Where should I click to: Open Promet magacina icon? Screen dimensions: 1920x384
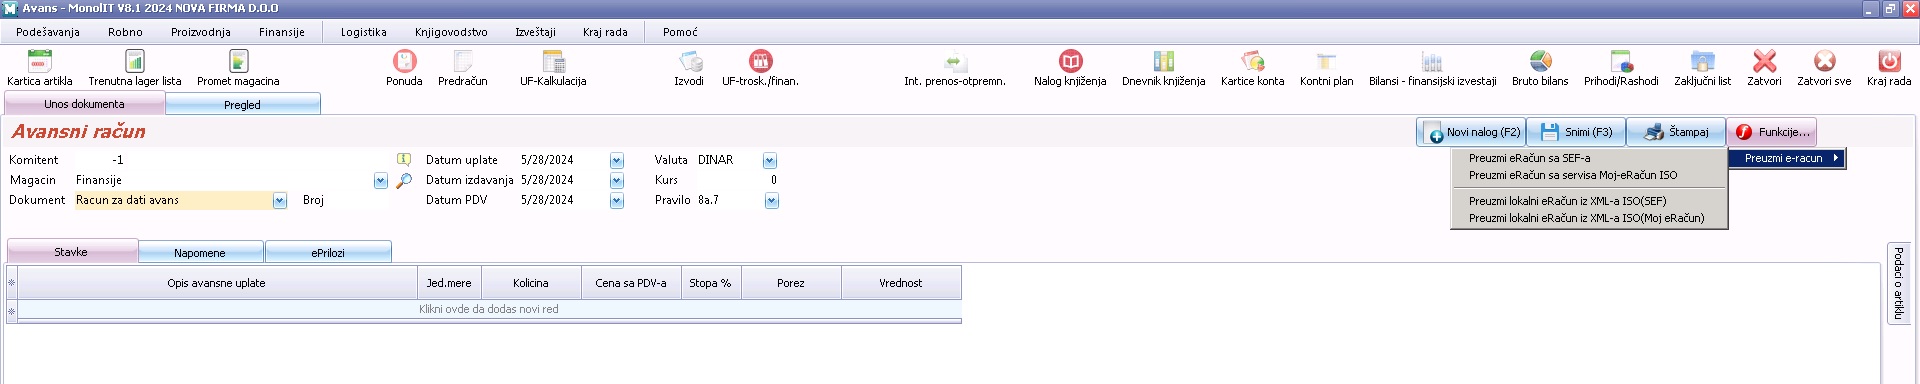click(x=238, y=62)
